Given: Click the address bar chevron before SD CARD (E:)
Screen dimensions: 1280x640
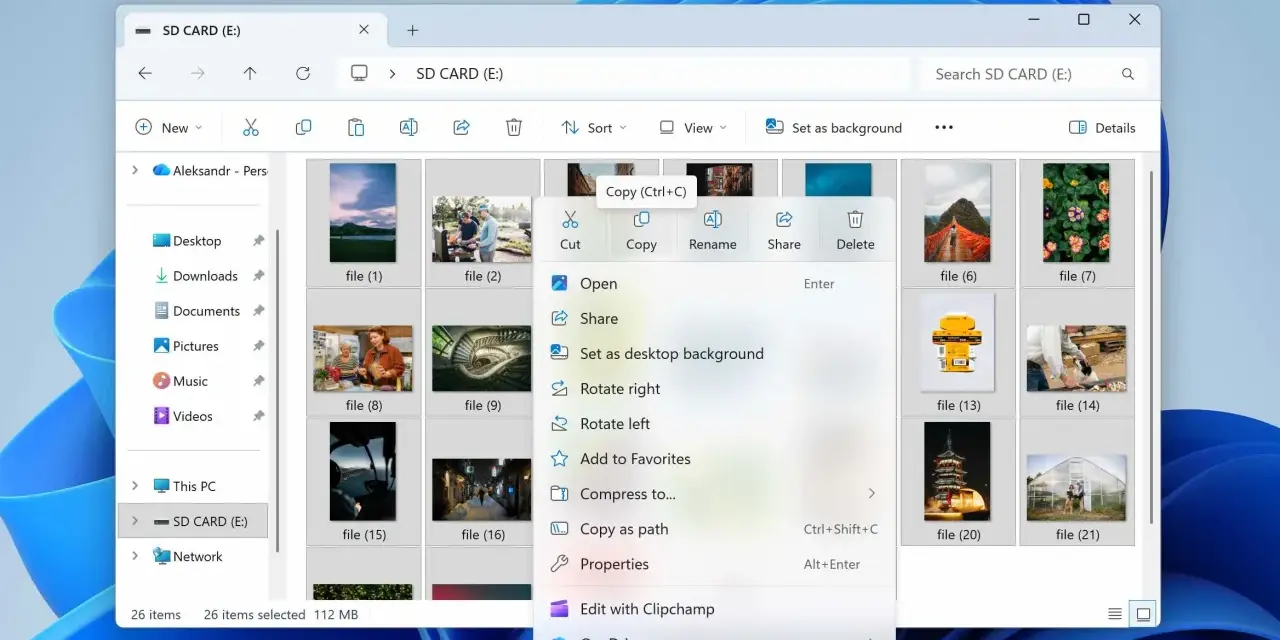Looking at the screenshot, I should click(x=392, y=74).
